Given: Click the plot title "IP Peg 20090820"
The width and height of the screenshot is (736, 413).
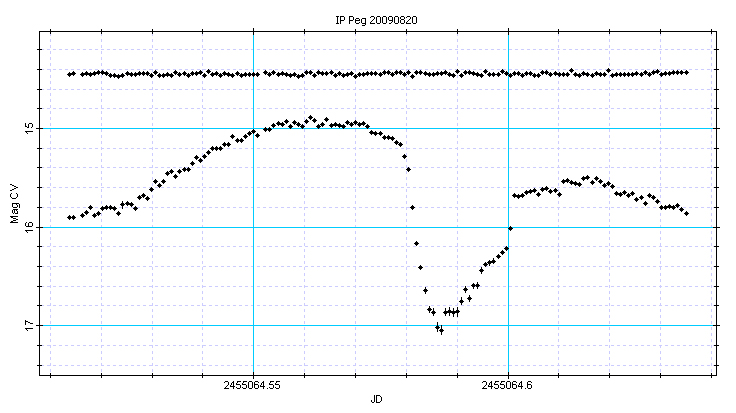Looking at the screenshot, I should pyautogui.click(x=376, y=20).
